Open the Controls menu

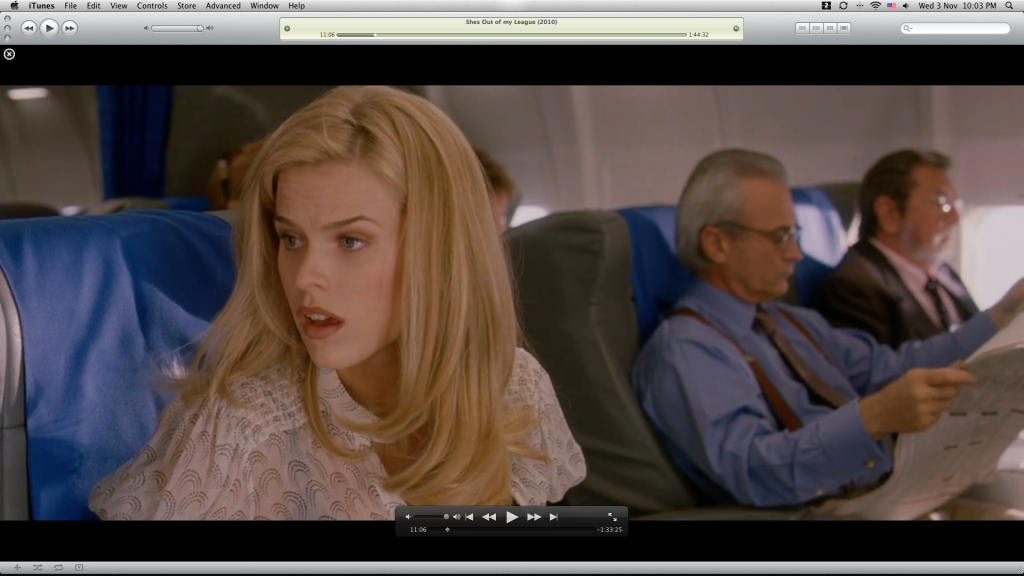point(152,6)
